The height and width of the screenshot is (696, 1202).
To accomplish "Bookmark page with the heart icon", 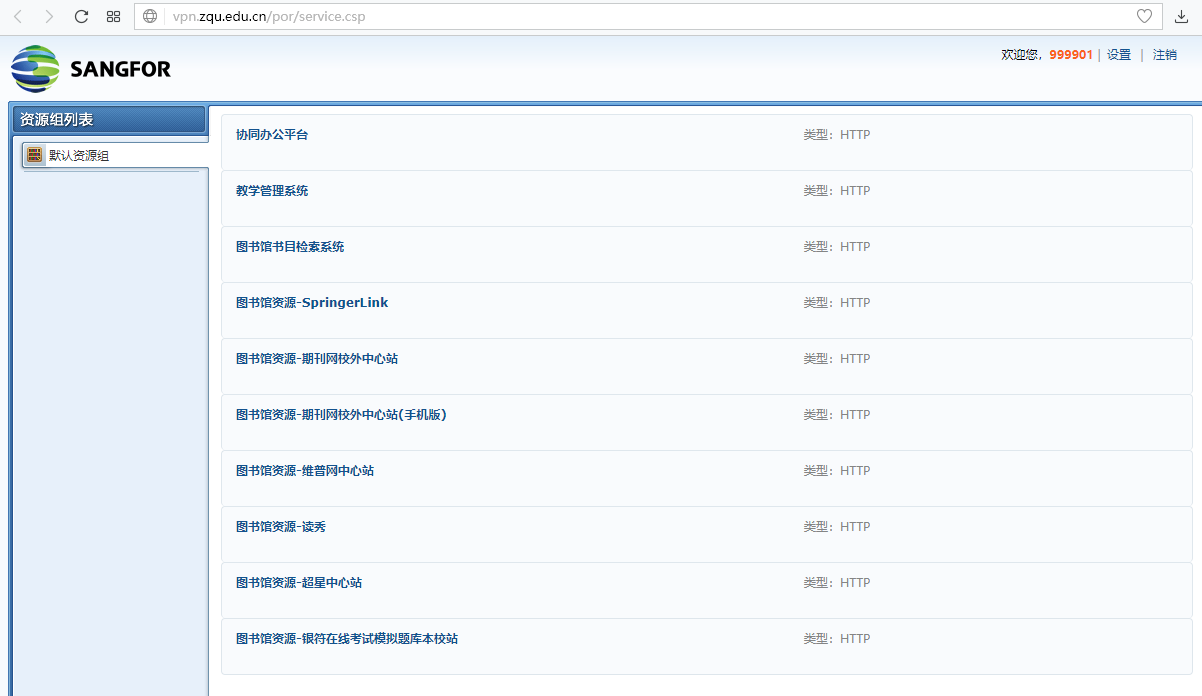I will click(1144, 16).
